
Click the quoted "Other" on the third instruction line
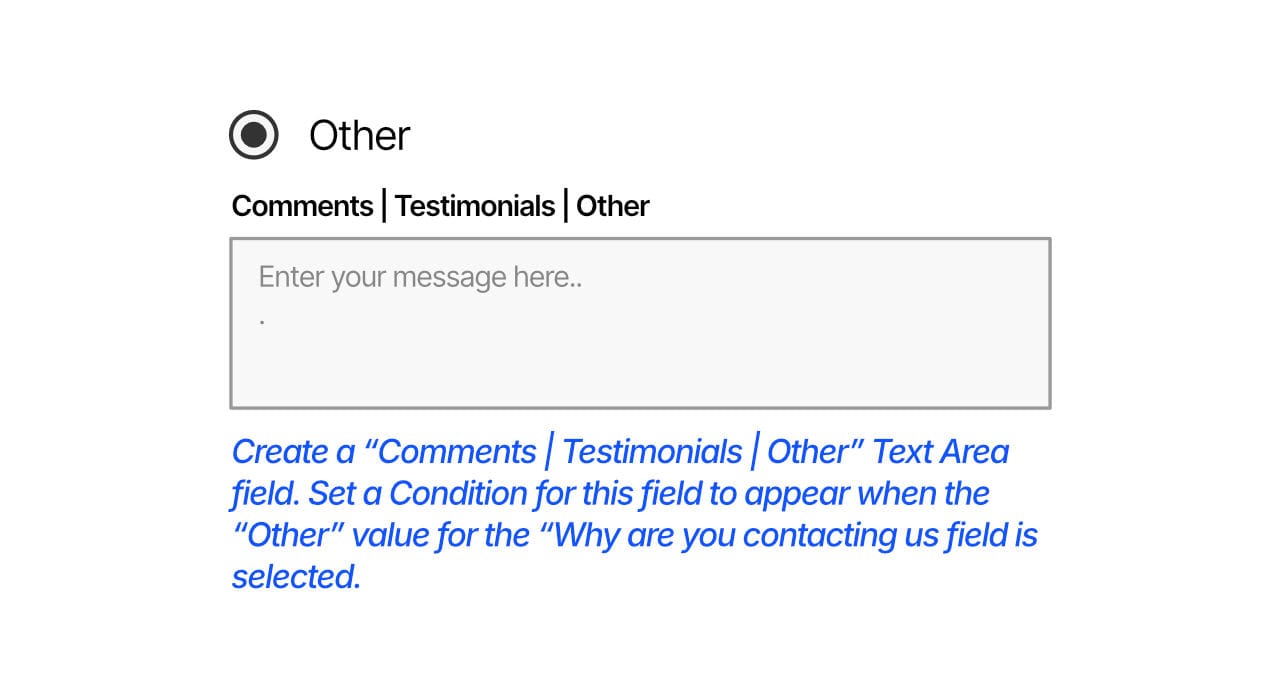tap(289, 536)
